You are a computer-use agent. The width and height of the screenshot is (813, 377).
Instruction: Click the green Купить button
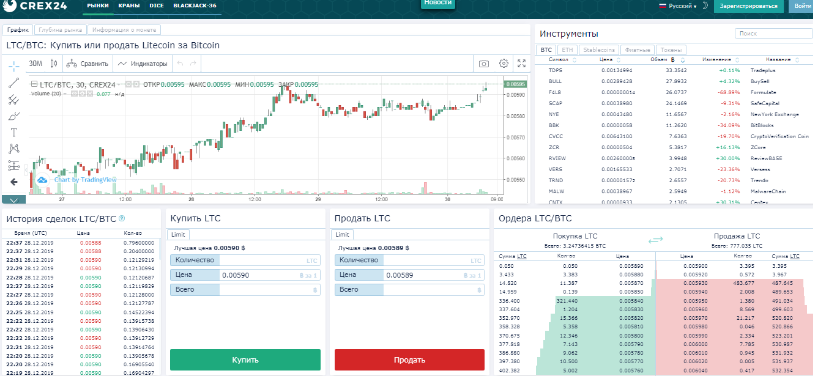click(245, 359)
